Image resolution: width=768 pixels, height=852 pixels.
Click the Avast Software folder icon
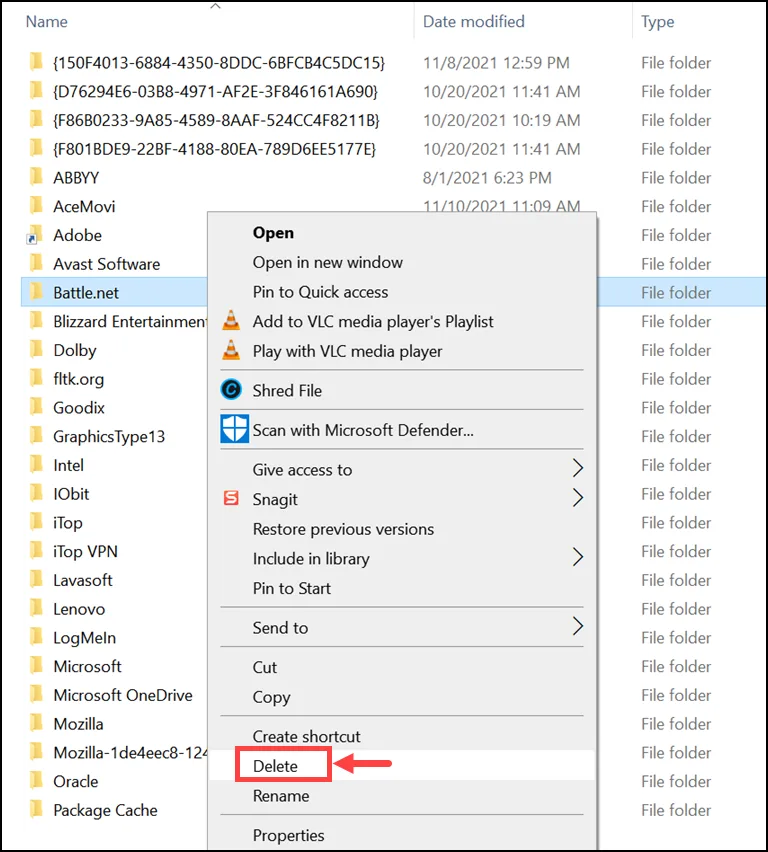36,263
